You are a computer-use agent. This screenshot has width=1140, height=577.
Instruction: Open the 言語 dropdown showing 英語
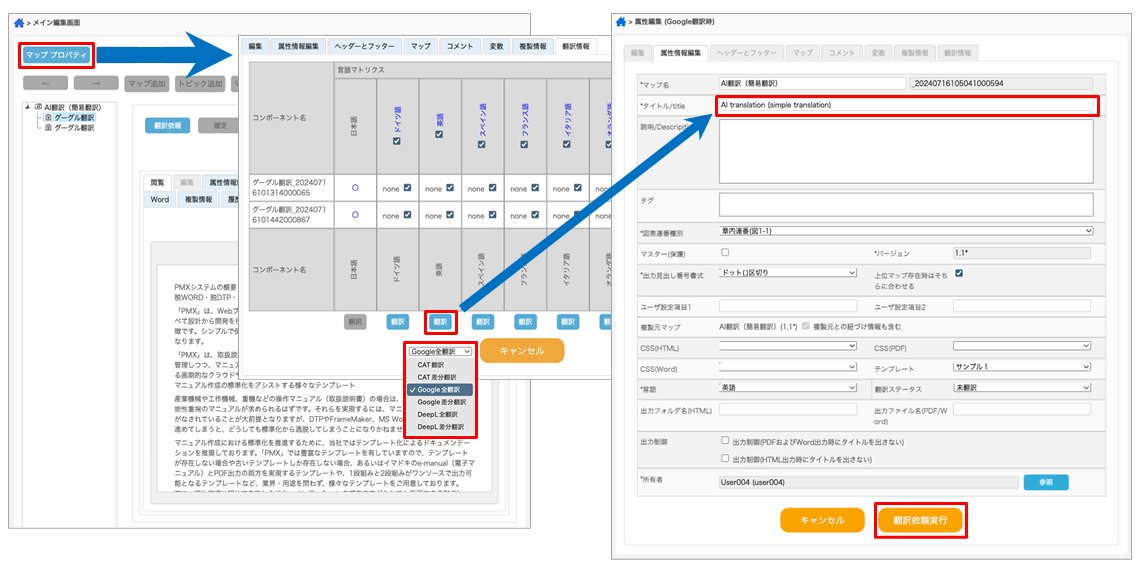click(x=788, y=387)
